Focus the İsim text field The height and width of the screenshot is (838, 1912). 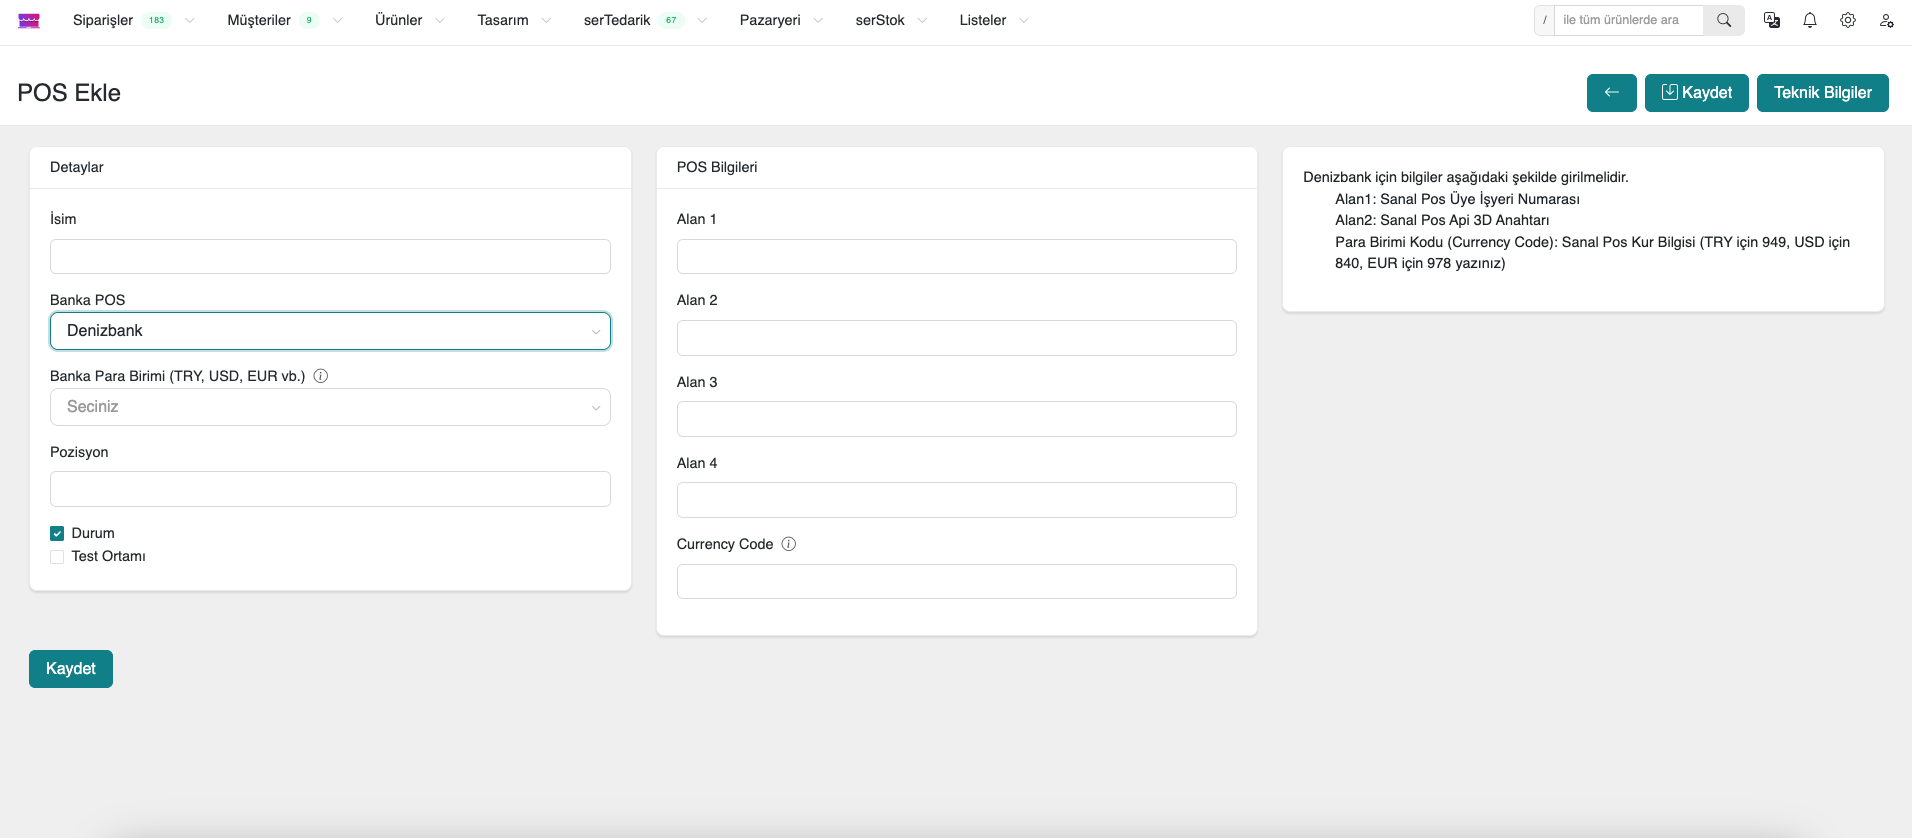[x=330, y=257]
